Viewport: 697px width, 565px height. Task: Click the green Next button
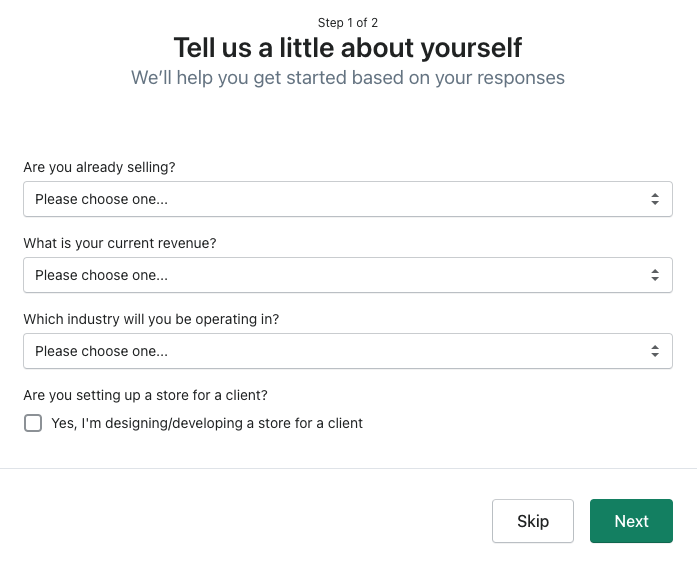[x=631, y=521]
